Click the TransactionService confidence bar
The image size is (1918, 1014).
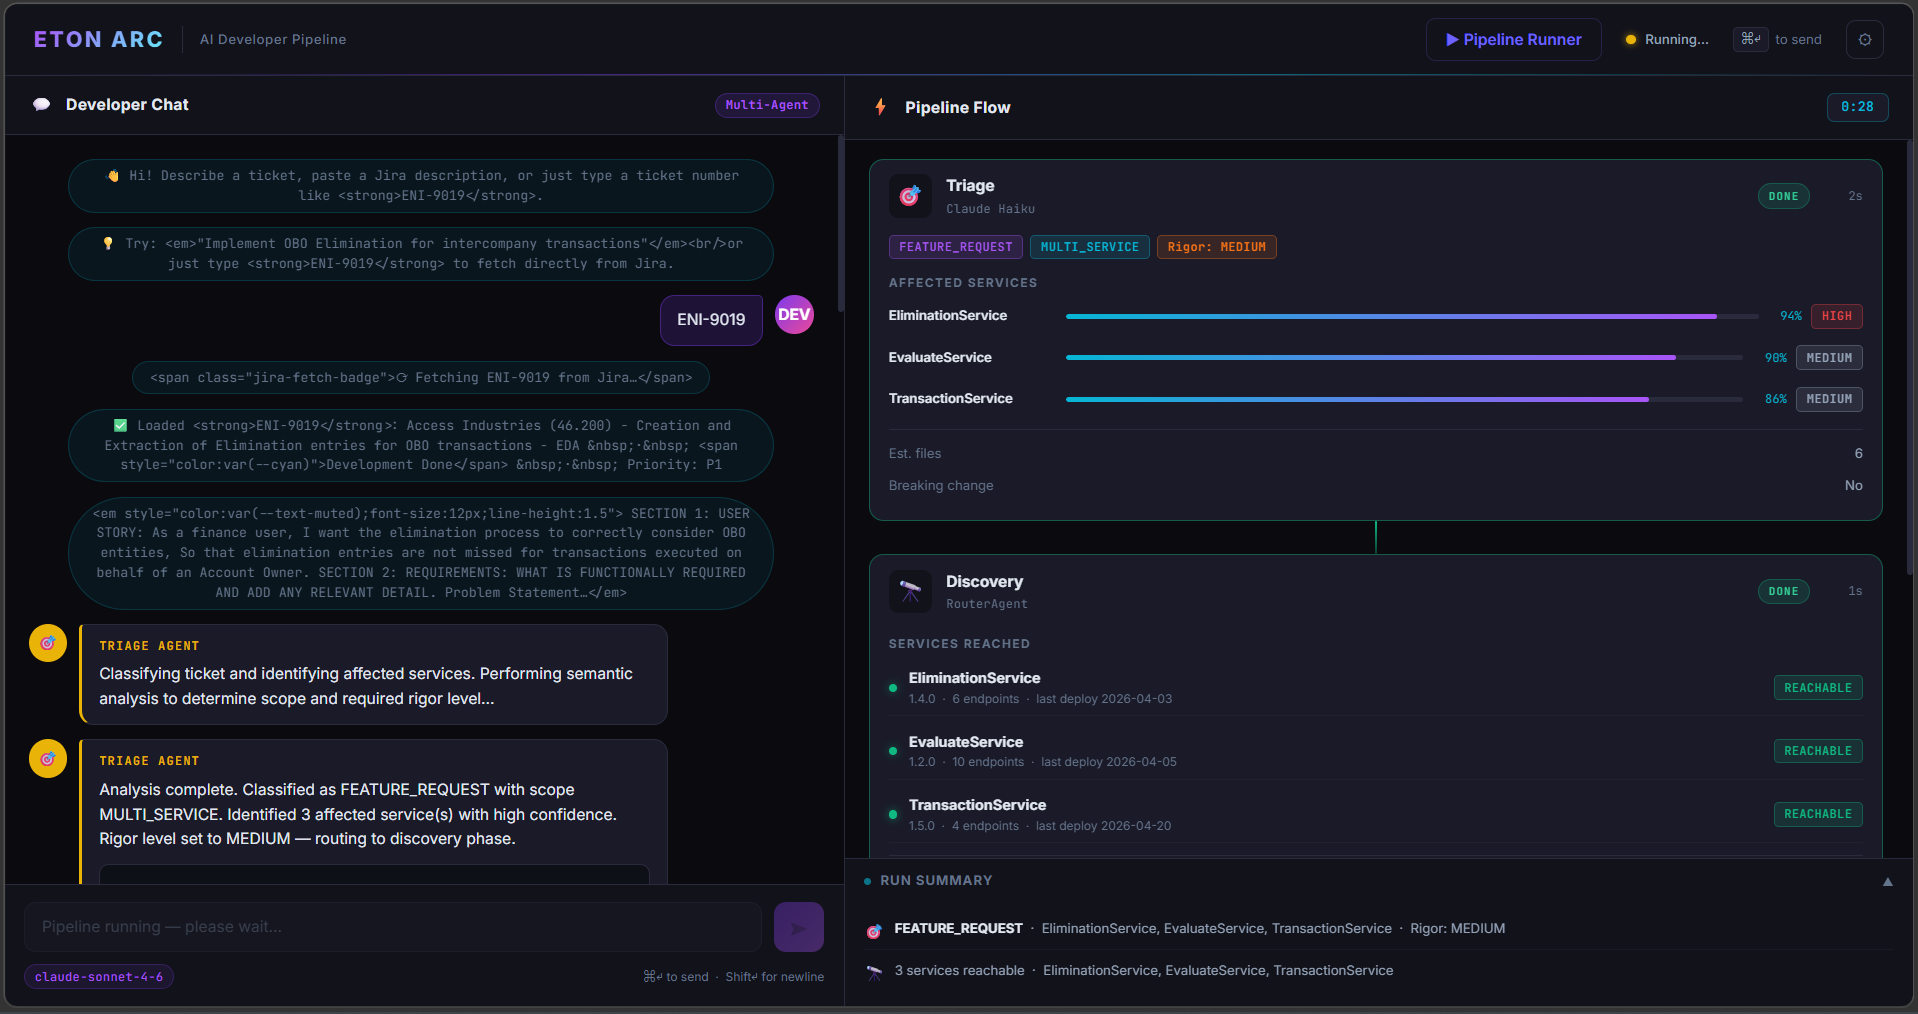[x=1404, y=399]
